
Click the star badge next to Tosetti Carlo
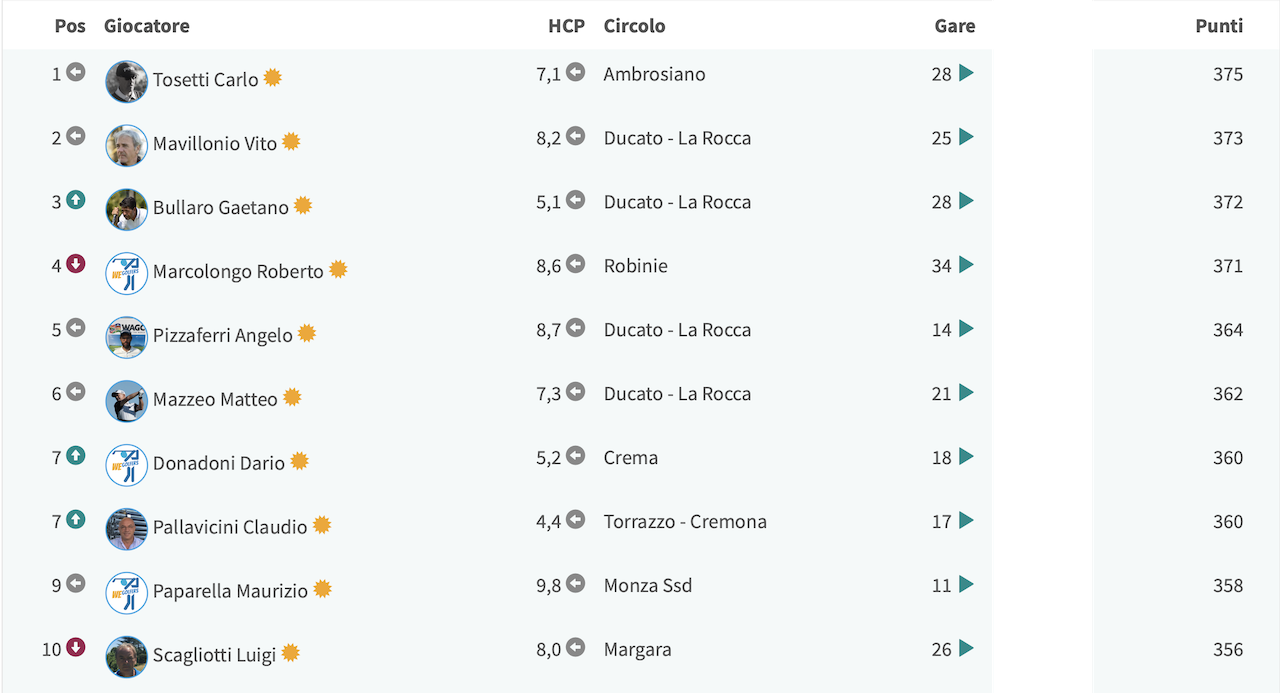272,78
